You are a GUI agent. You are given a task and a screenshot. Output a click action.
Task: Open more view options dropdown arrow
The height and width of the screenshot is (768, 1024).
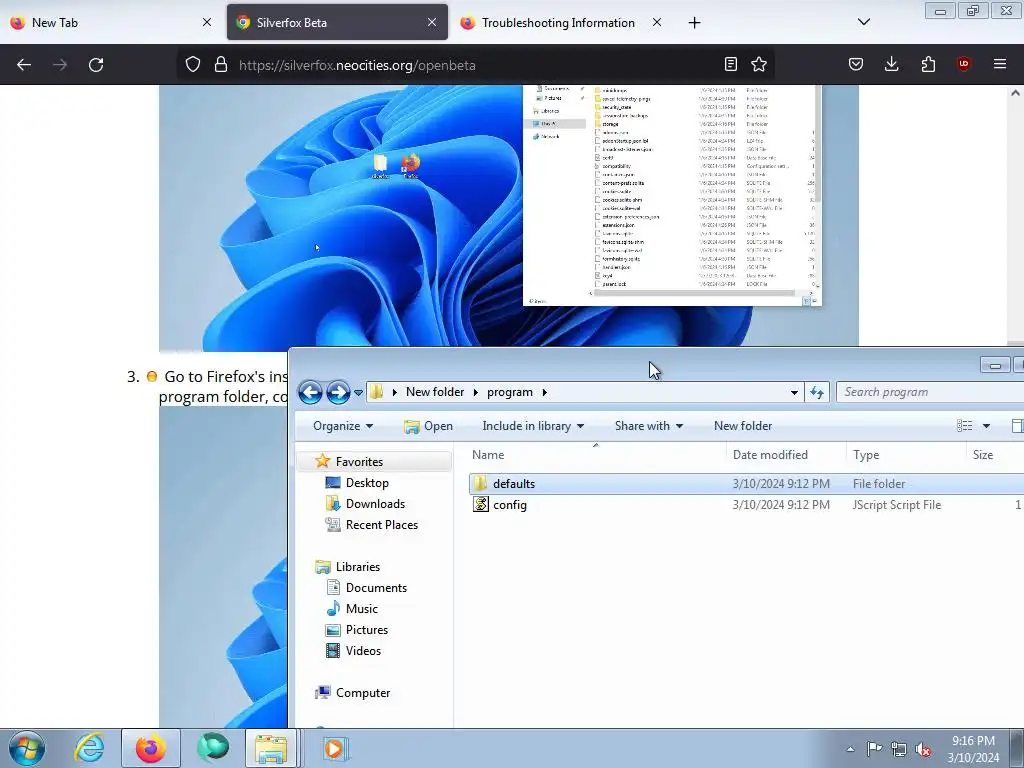(986, 426)
